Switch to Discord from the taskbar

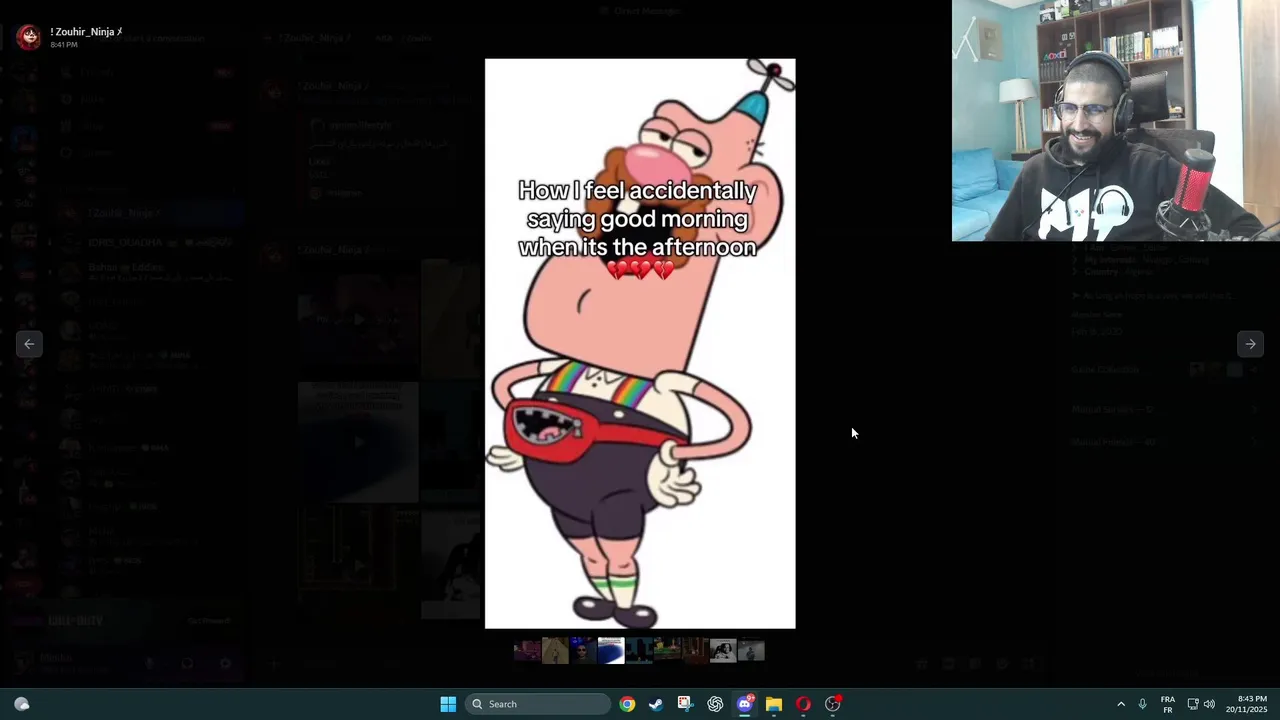click(745, 704)
